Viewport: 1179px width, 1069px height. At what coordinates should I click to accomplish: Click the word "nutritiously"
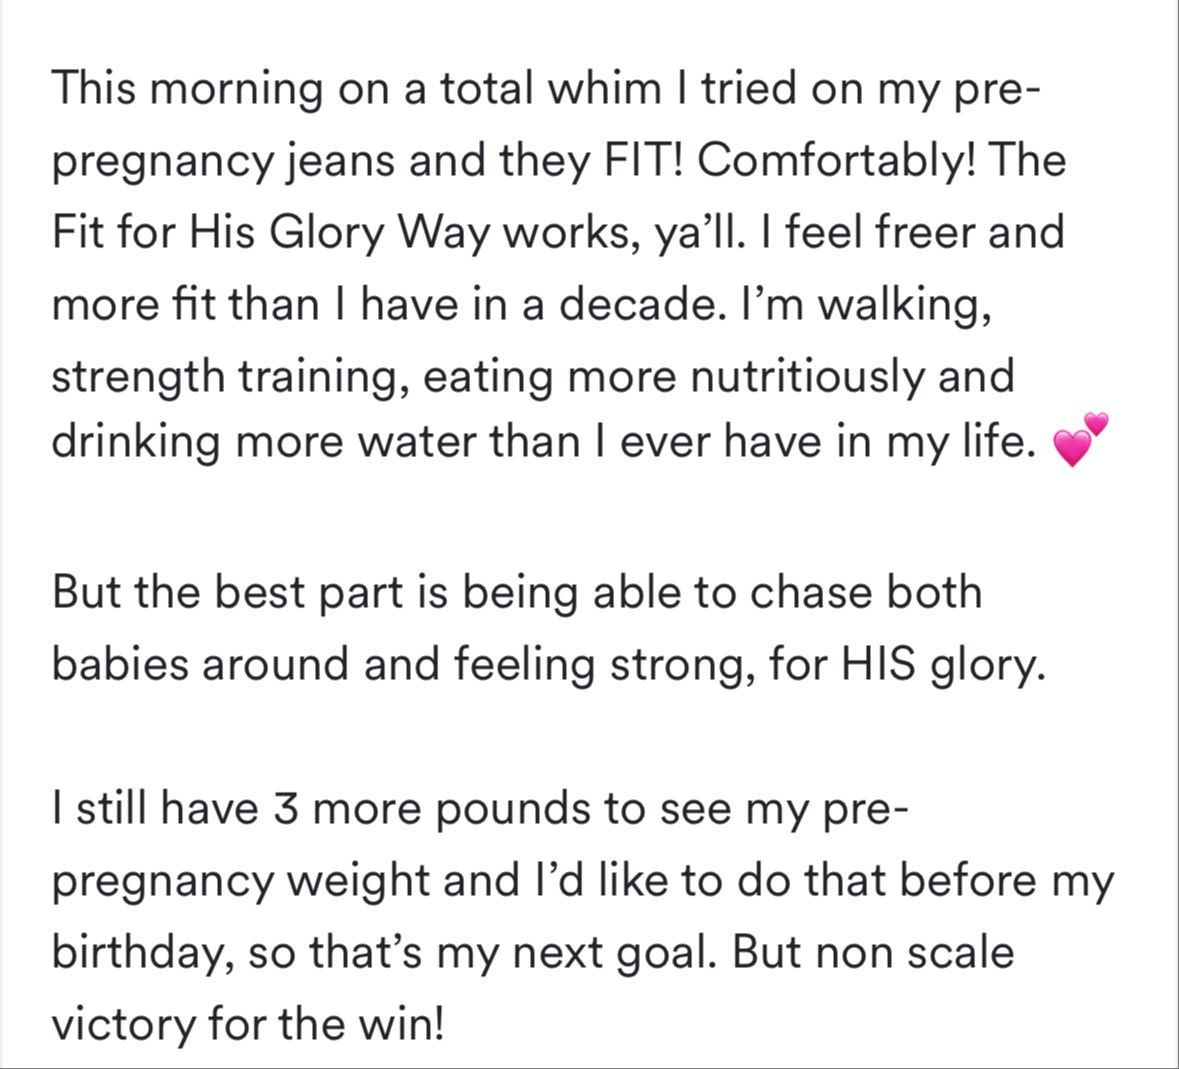pos(807,378)
